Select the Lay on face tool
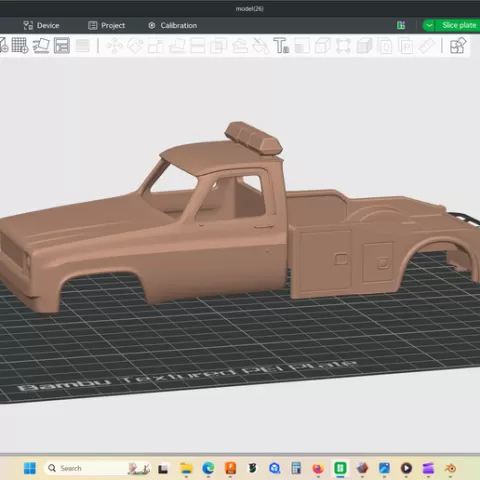Image resolution: width=480 pixels, height=480 pixels. pyautogui.click(x=177, y=45)
